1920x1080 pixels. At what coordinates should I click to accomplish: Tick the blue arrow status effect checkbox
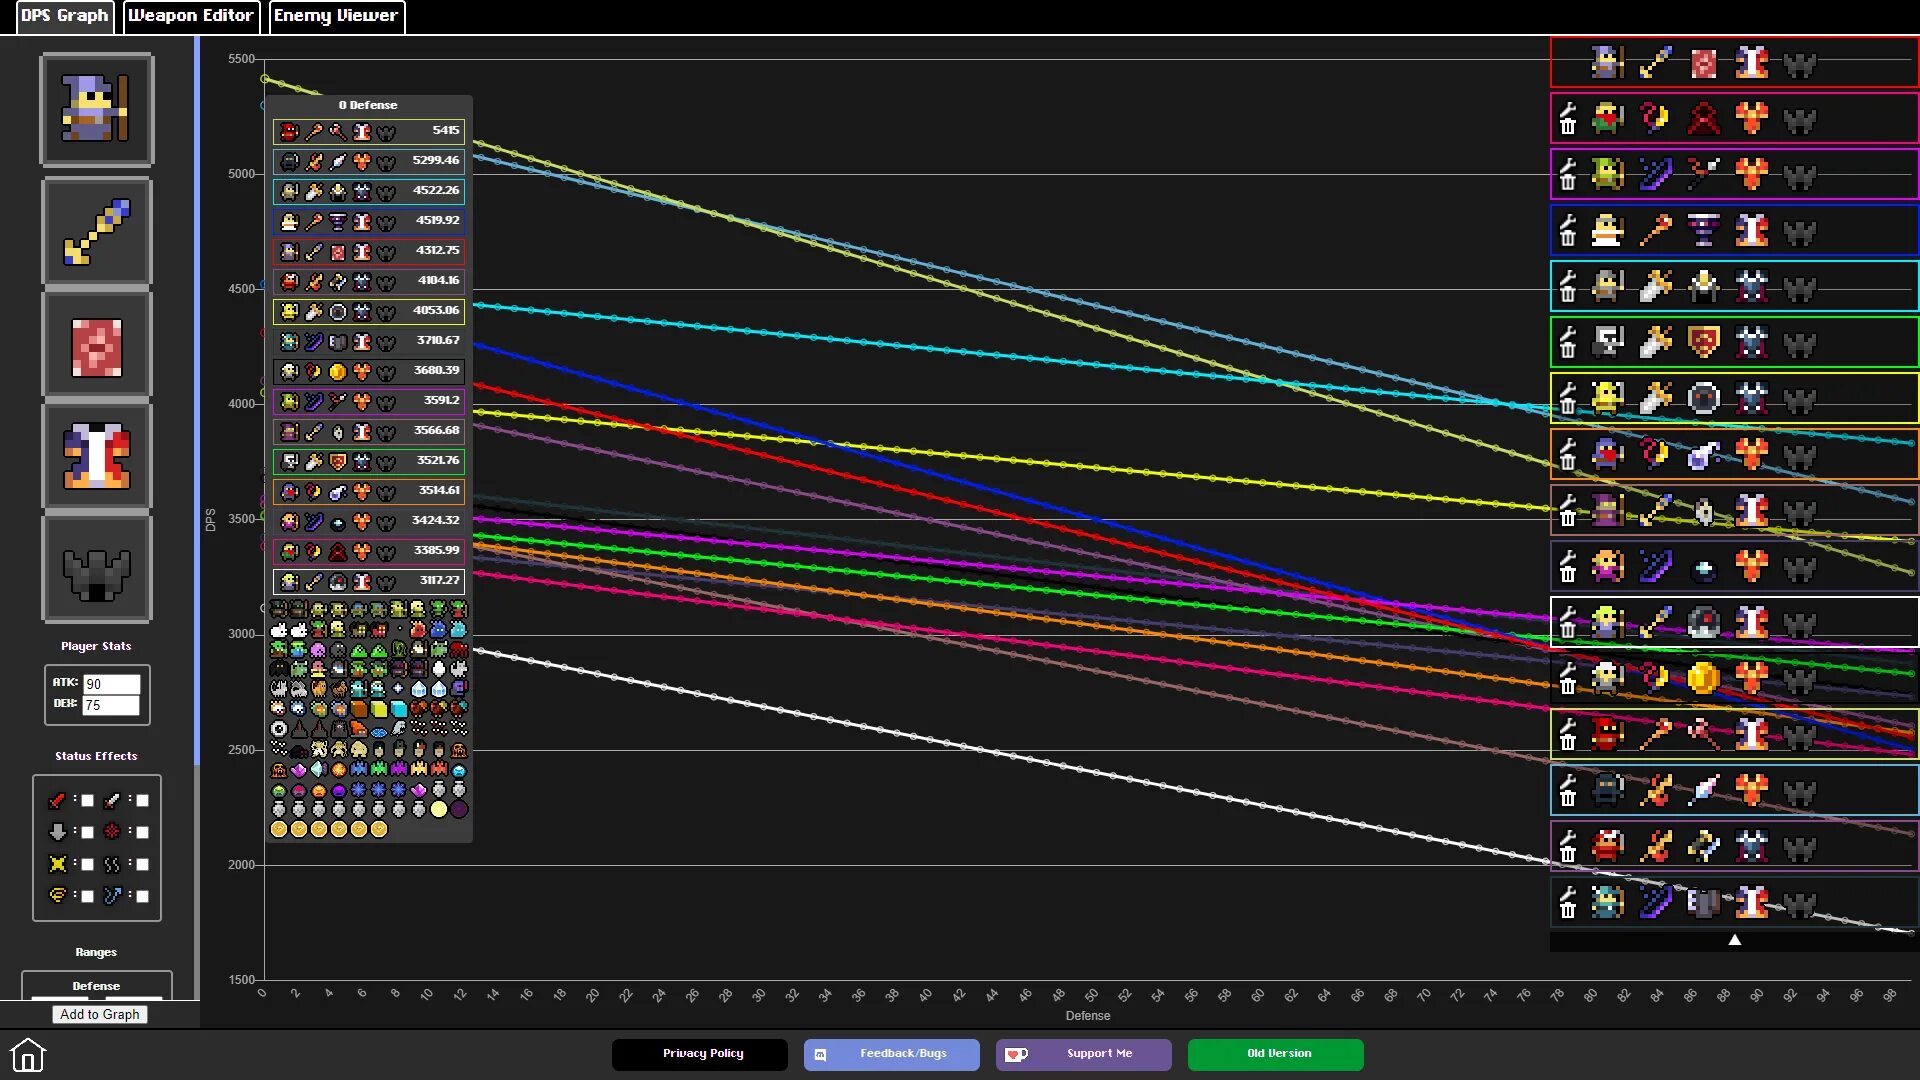click(142, 897)
